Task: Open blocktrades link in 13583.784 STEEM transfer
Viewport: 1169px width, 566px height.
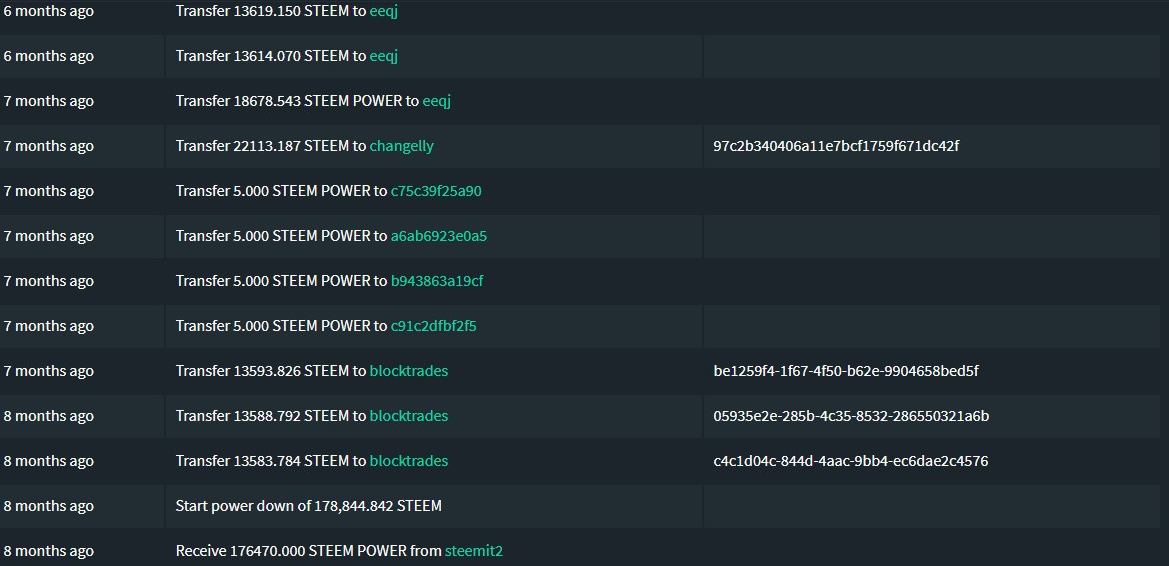Action: click(409, 461)
